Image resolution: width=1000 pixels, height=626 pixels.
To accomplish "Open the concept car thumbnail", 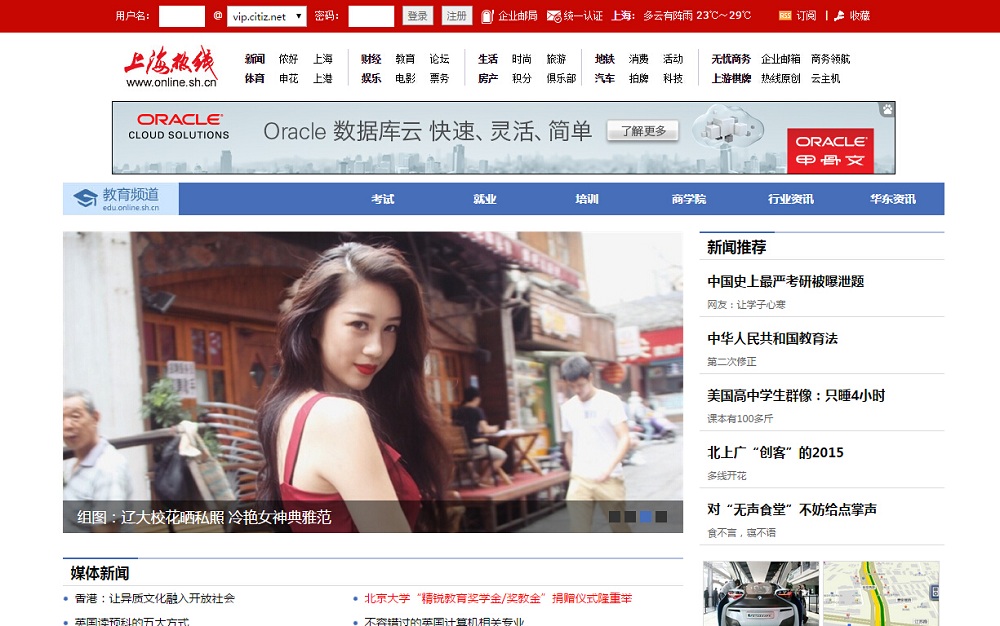I will [761, 593].
